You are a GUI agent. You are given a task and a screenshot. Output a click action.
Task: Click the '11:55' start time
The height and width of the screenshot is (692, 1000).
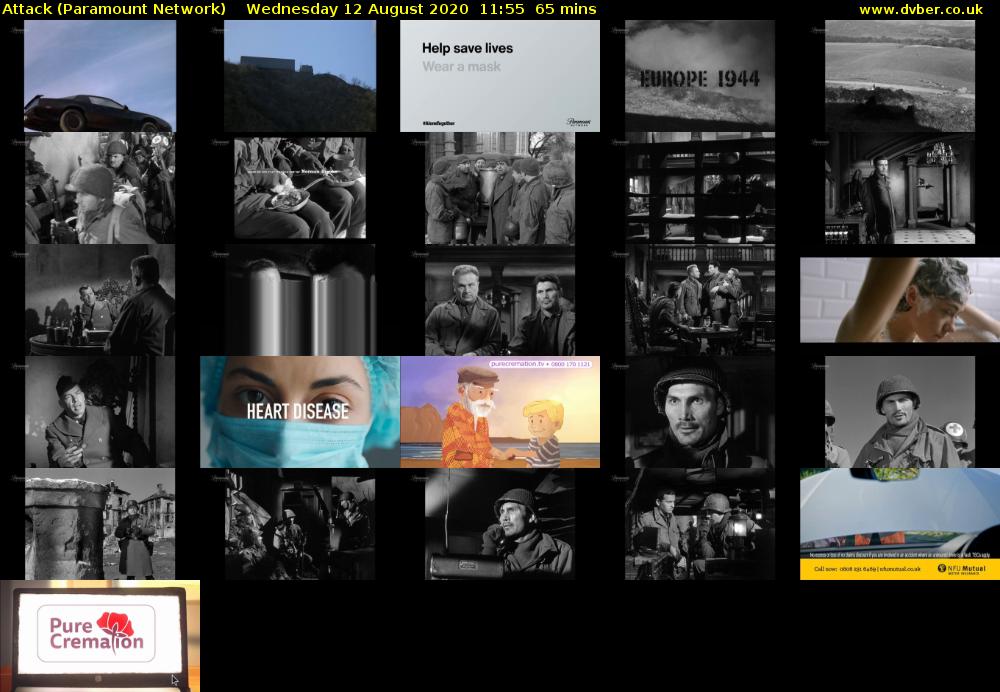click(x=502, y=9)
